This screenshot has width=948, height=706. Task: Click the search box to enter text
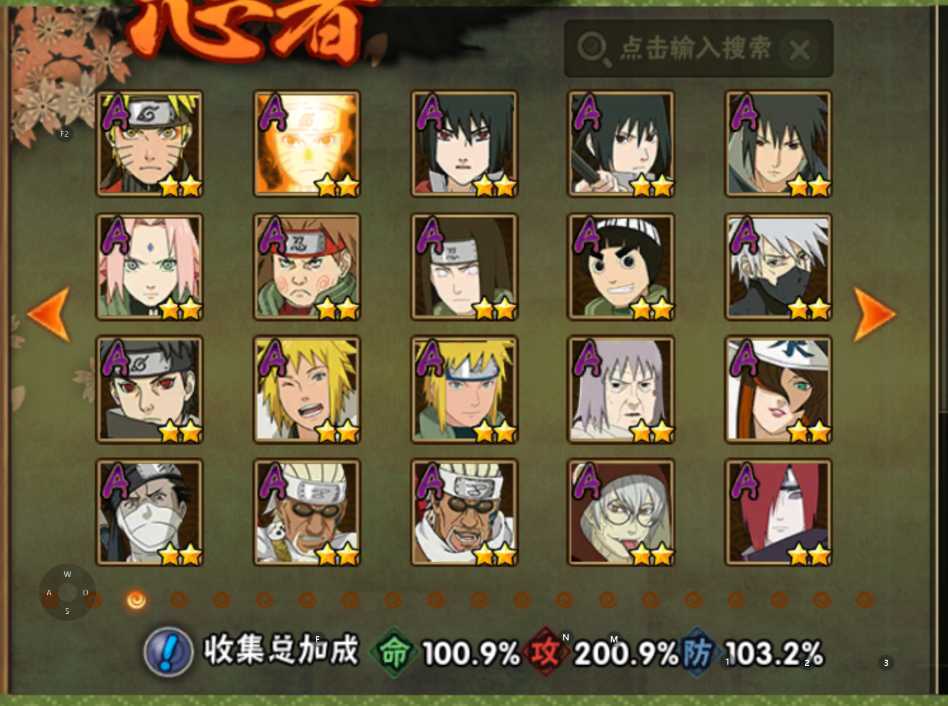click(x=698, y=48)
